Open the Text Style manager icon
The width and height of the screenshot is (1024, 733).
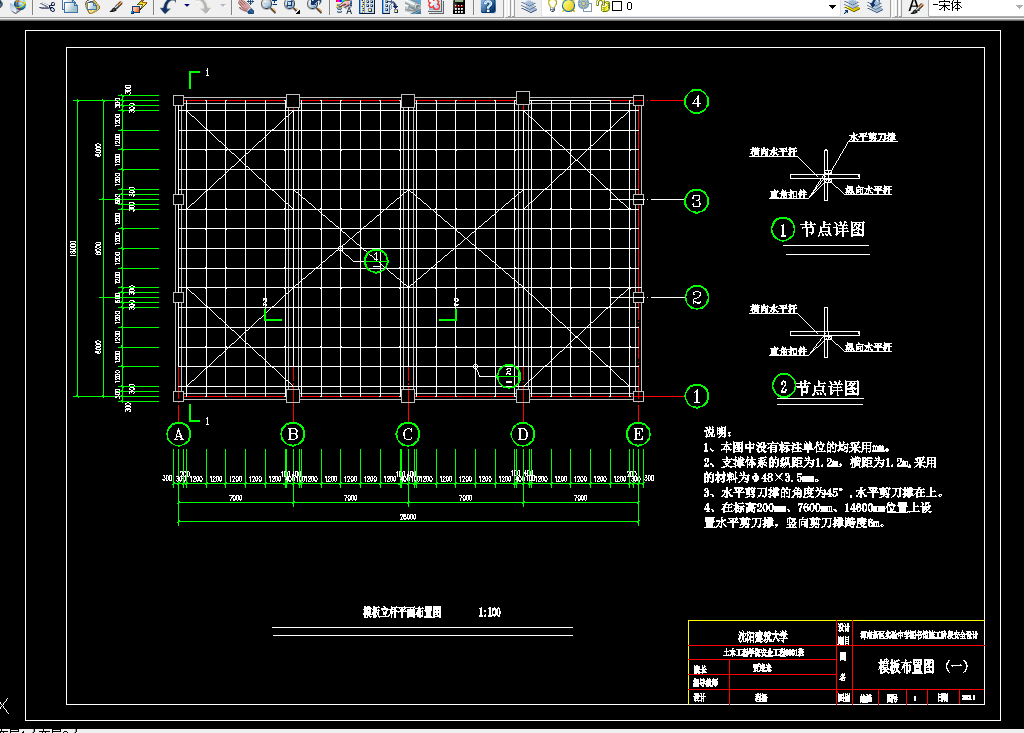pos(915,6)
